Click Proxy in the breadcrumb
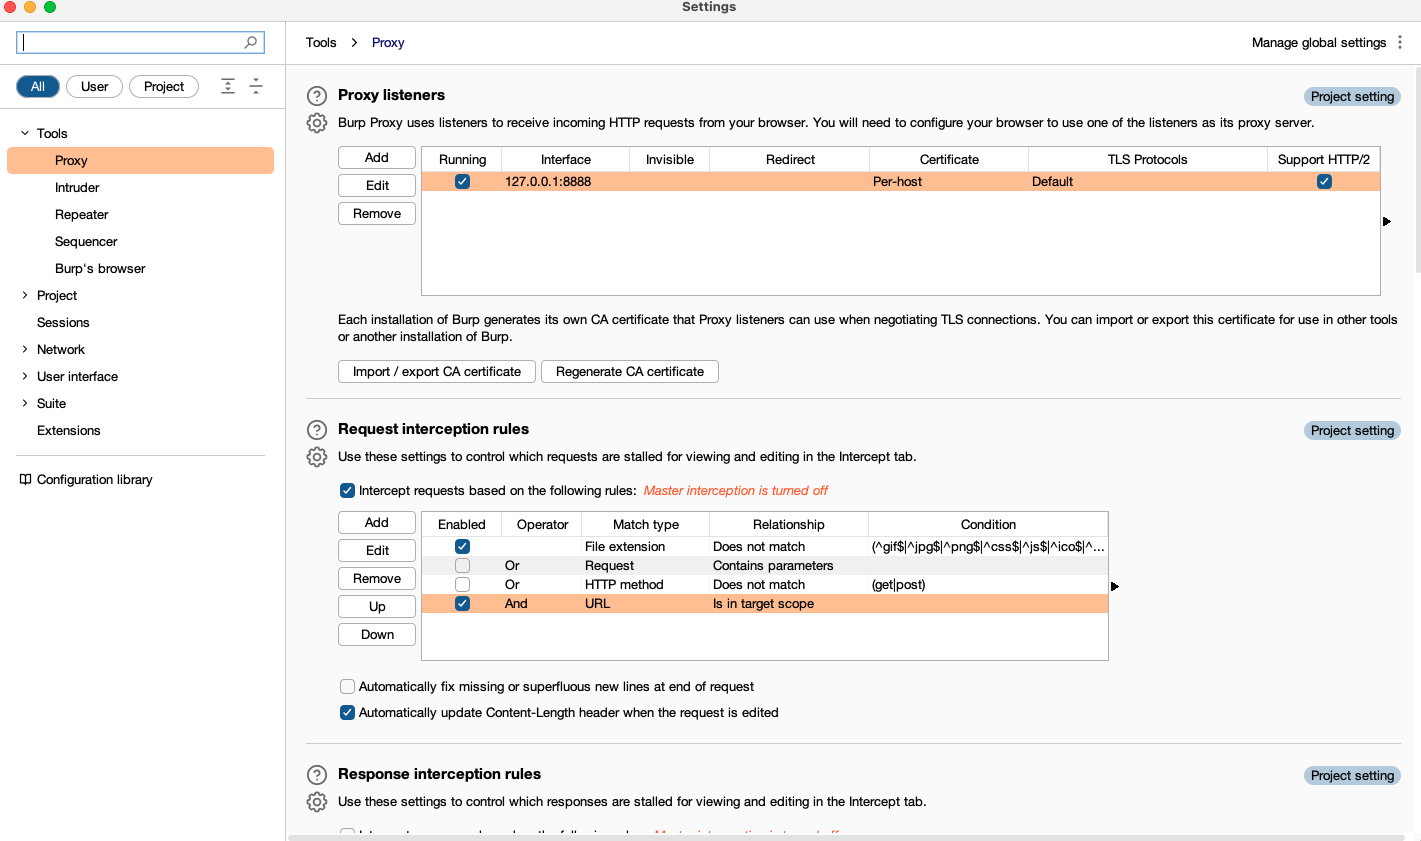This screenshot has width=1421, height=841. [388, 42]
